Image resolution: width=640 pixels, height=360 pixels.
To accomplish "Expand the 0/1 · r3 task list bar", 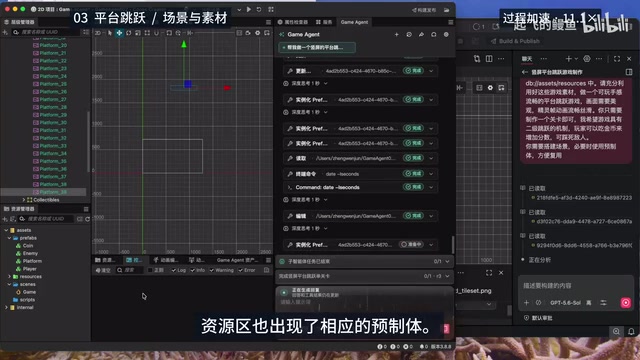I will [364, 276].
